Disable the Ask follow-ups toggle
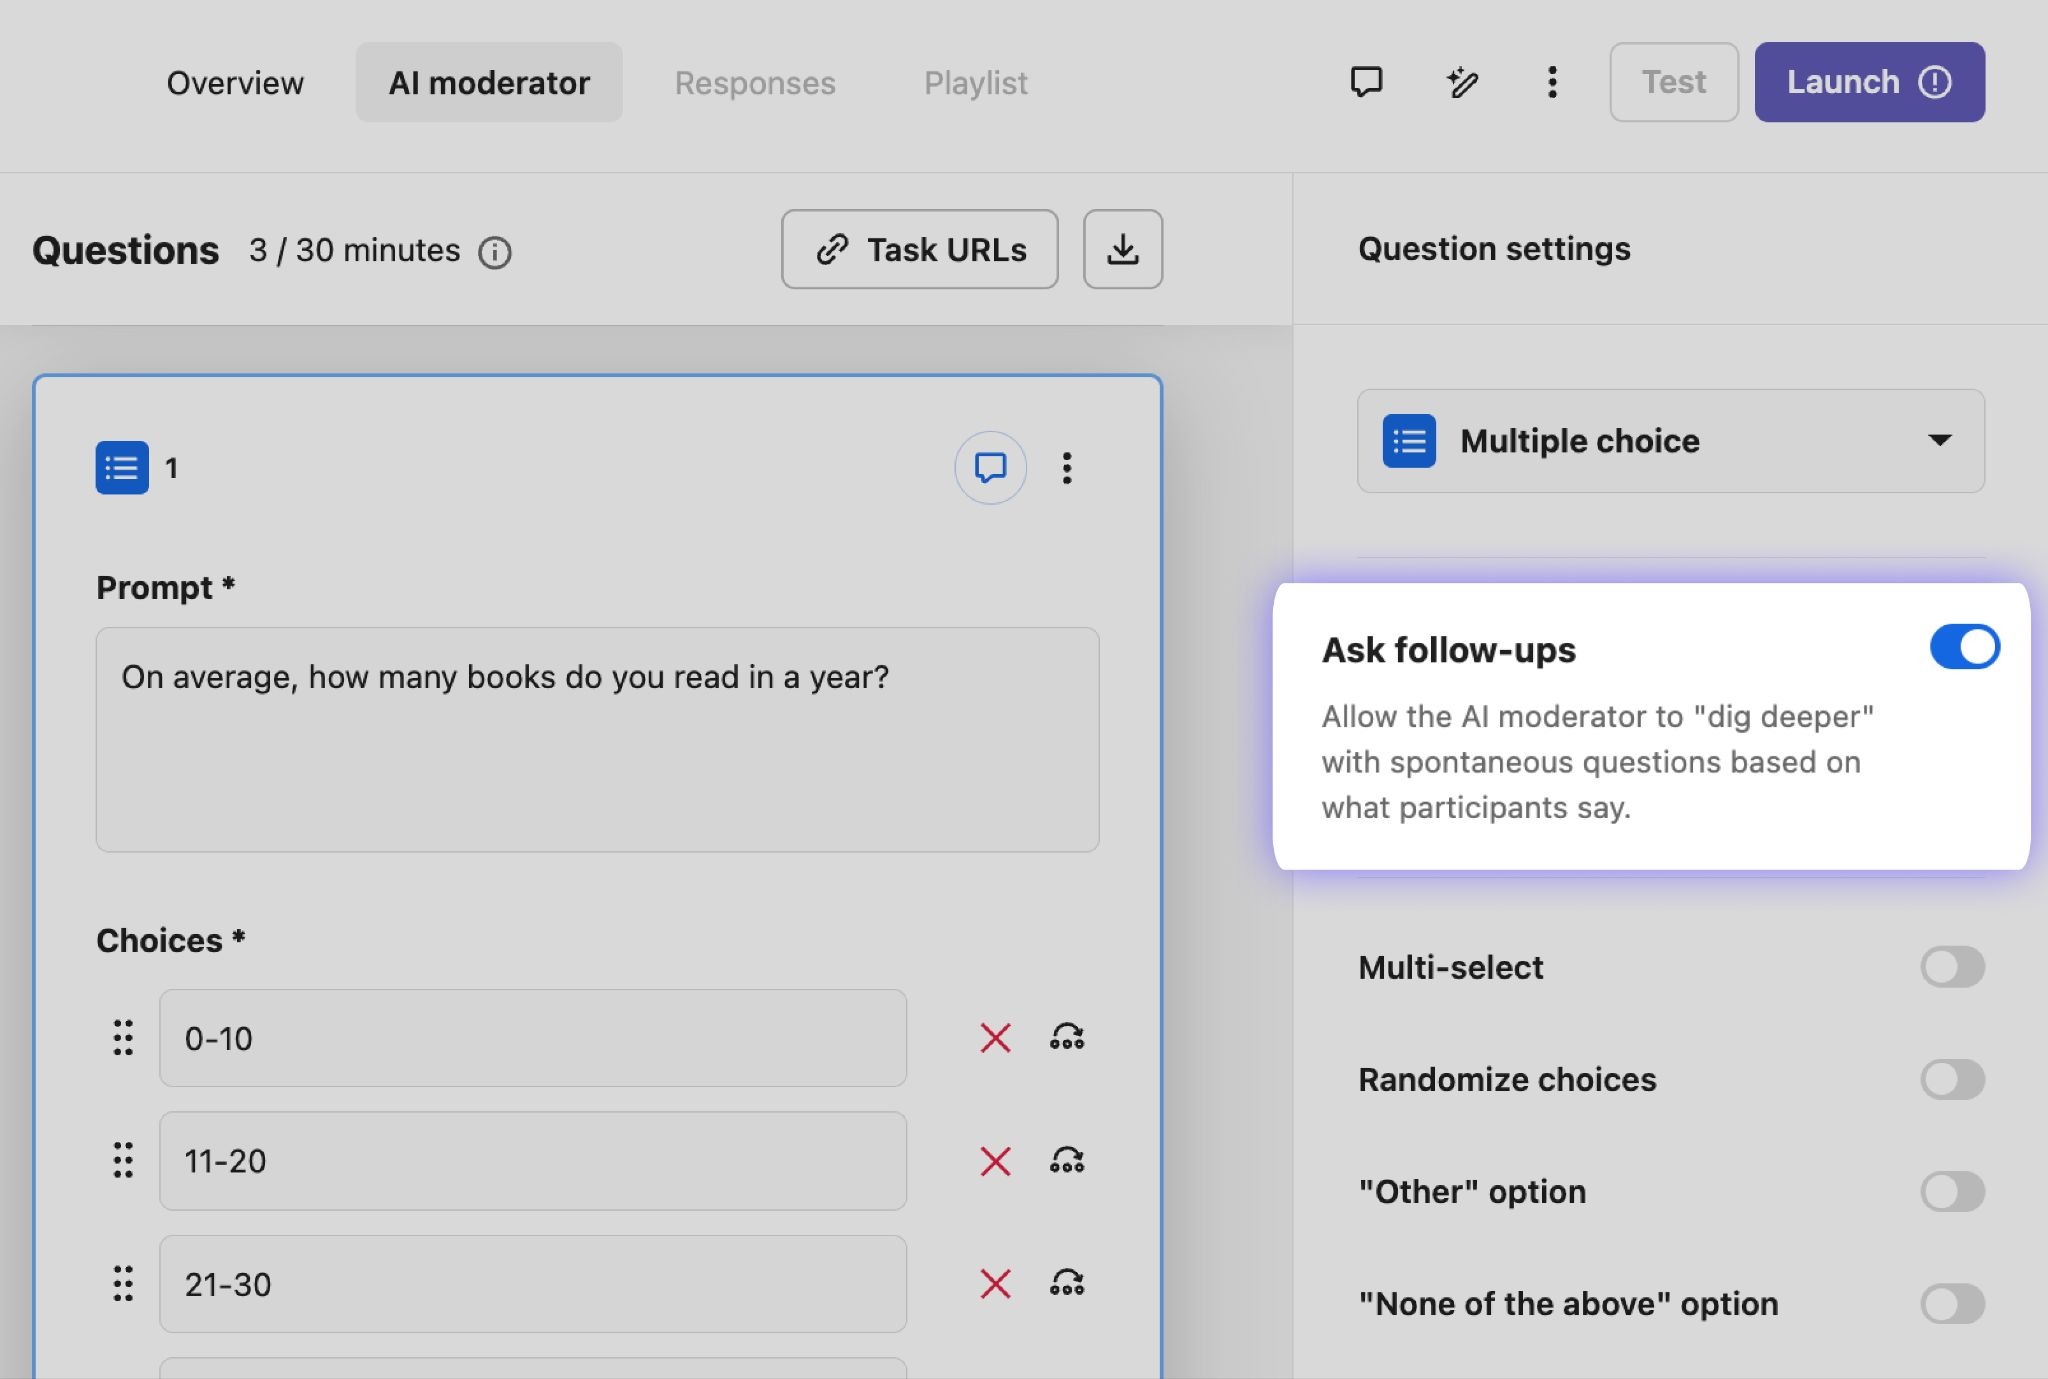This screenshot has height=1379, width=2048. click(1964, 647)
